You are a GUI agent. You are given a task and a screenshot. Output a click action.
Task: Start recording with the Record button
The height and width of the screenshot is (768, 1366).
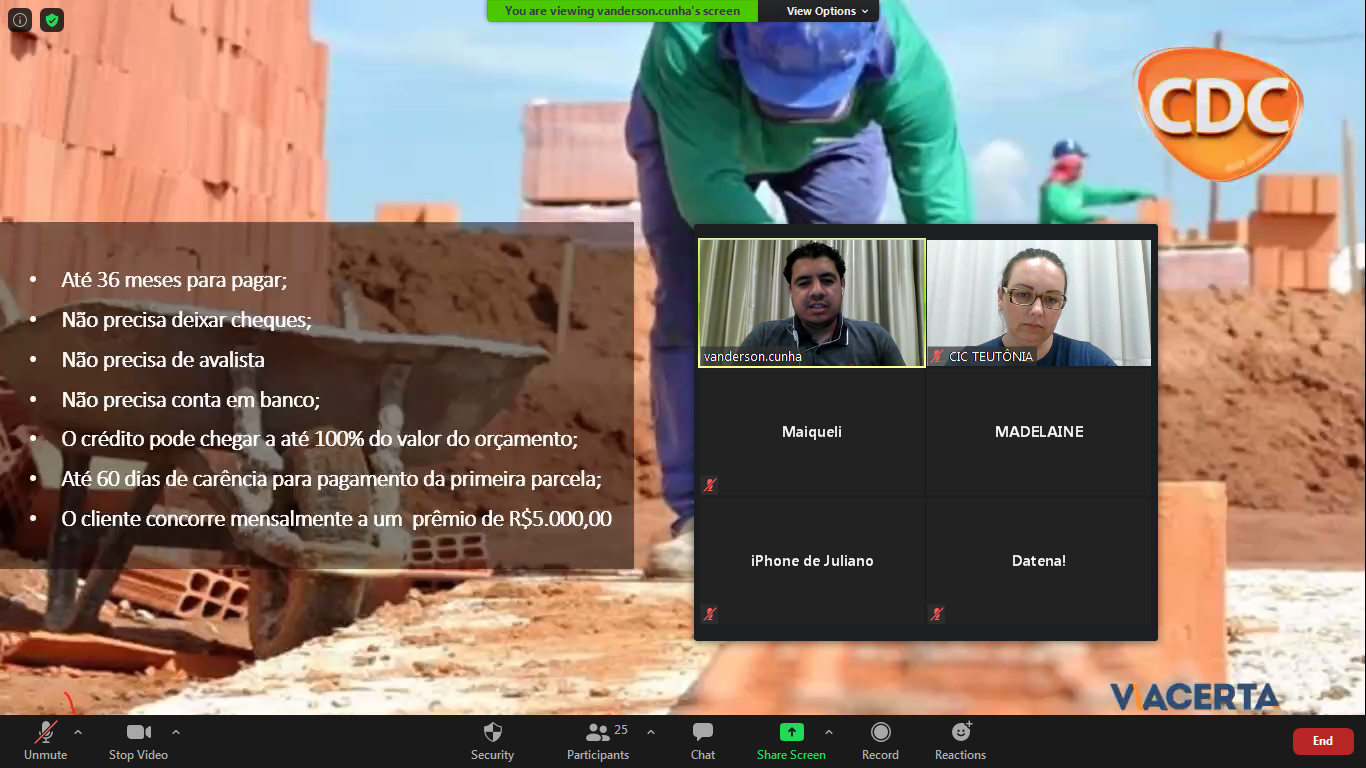pyautogui.click(x=880, y=741)
